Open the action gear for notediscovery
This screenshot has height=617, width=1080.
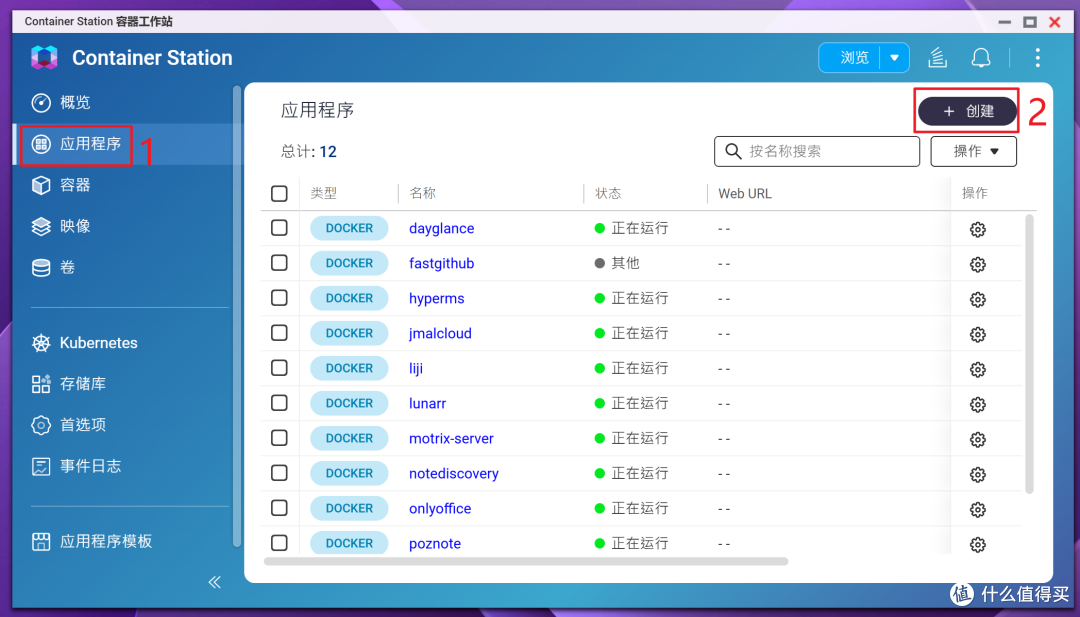pos(977,475)
